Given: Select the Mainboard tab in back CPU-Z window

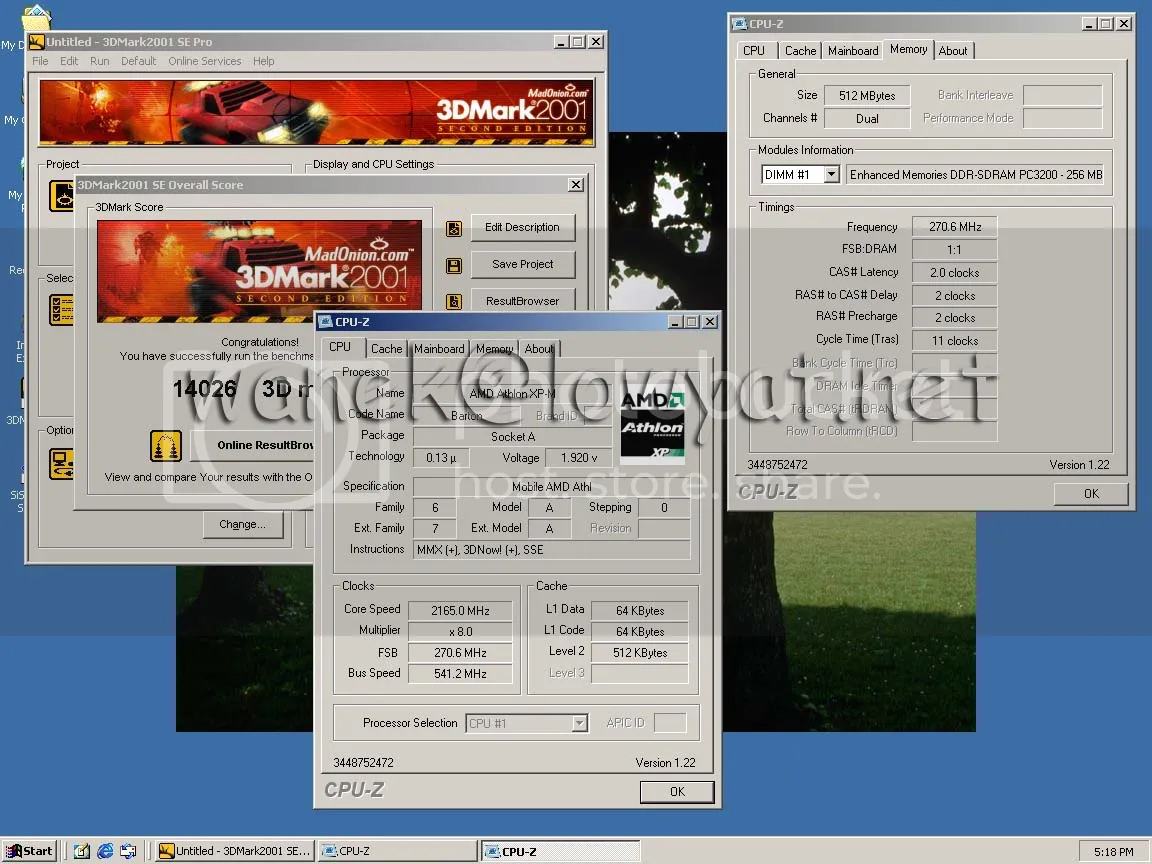Looking at the screenshot, I should (x=853, y=51).
